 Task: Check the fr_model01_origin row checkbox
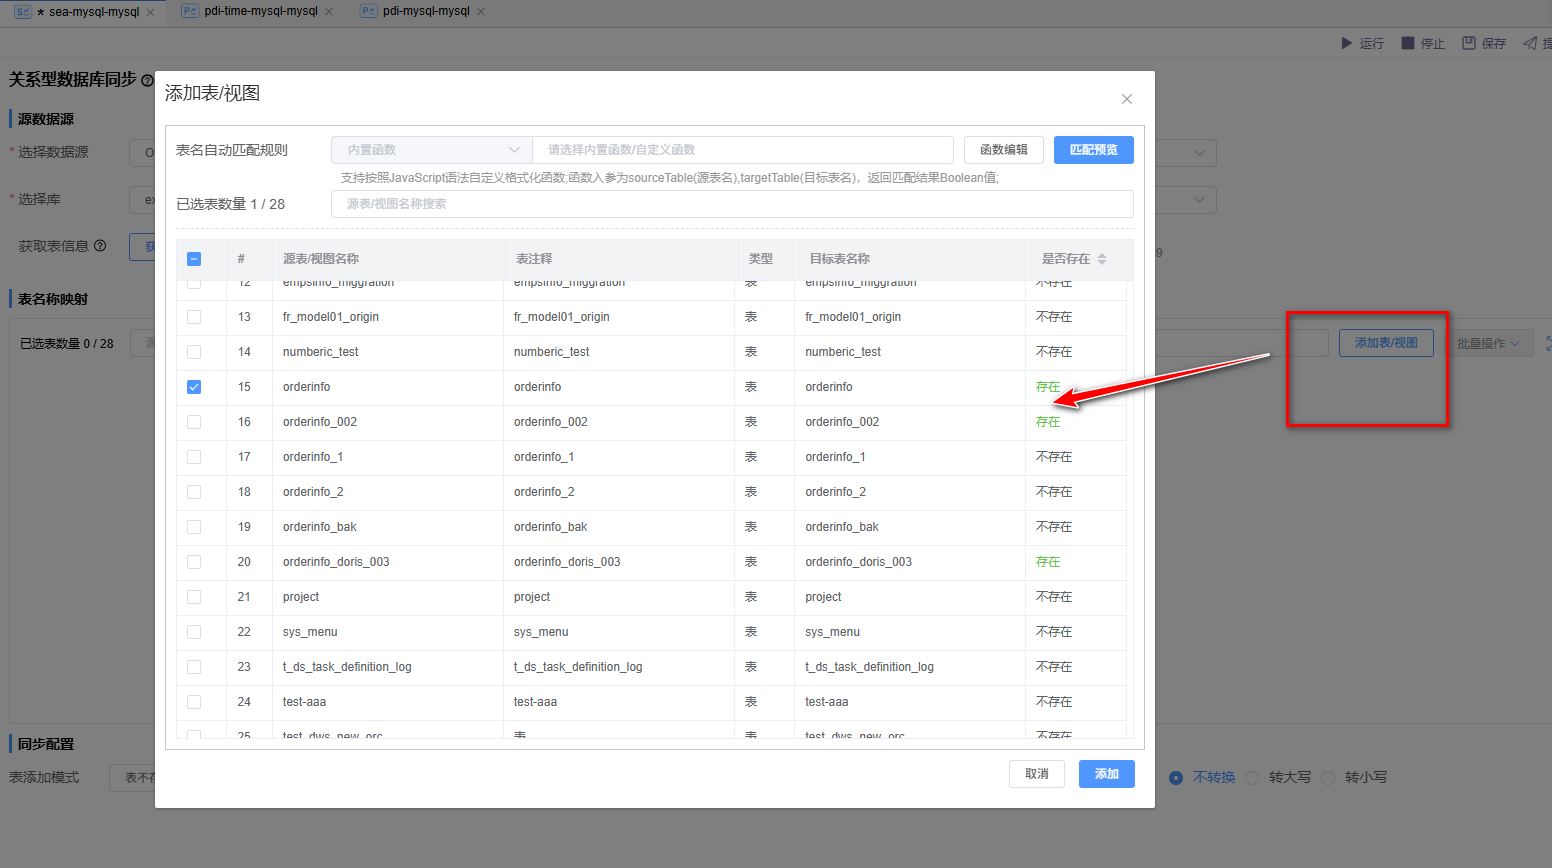click(194, 317)
